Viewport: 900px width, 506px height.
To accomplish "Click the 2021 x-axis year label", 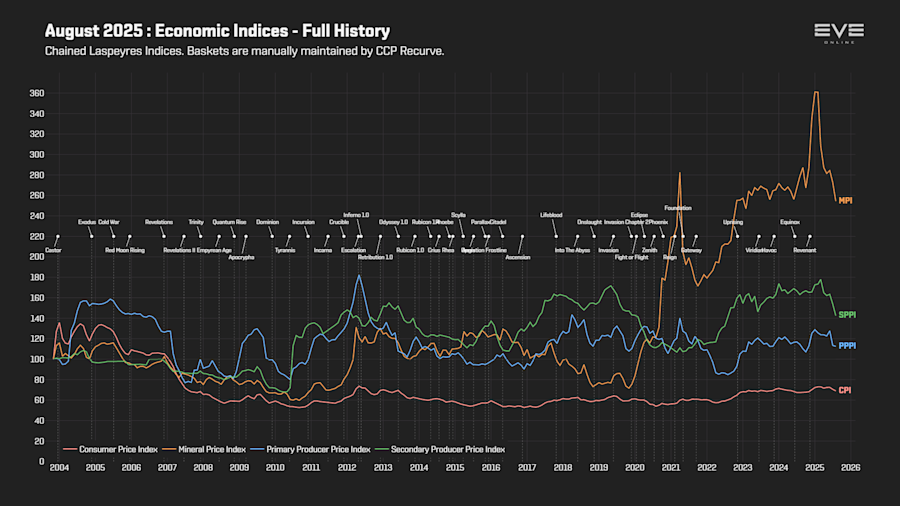I will [670, 468].
